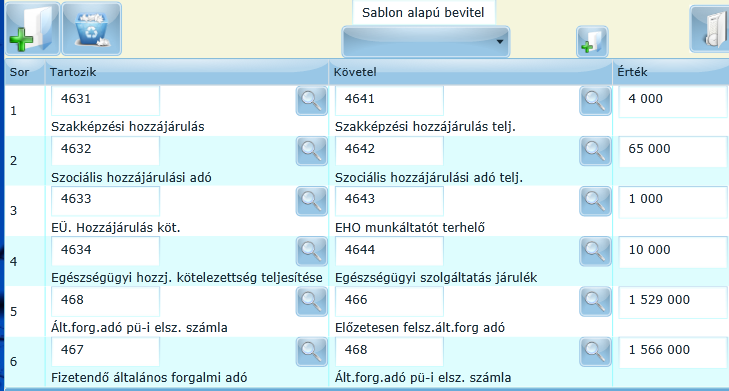This screenshot has height=391, width=729.
Task: Open account search for Követel 4641
Action: pyautogui.click(x=595, y=100)
